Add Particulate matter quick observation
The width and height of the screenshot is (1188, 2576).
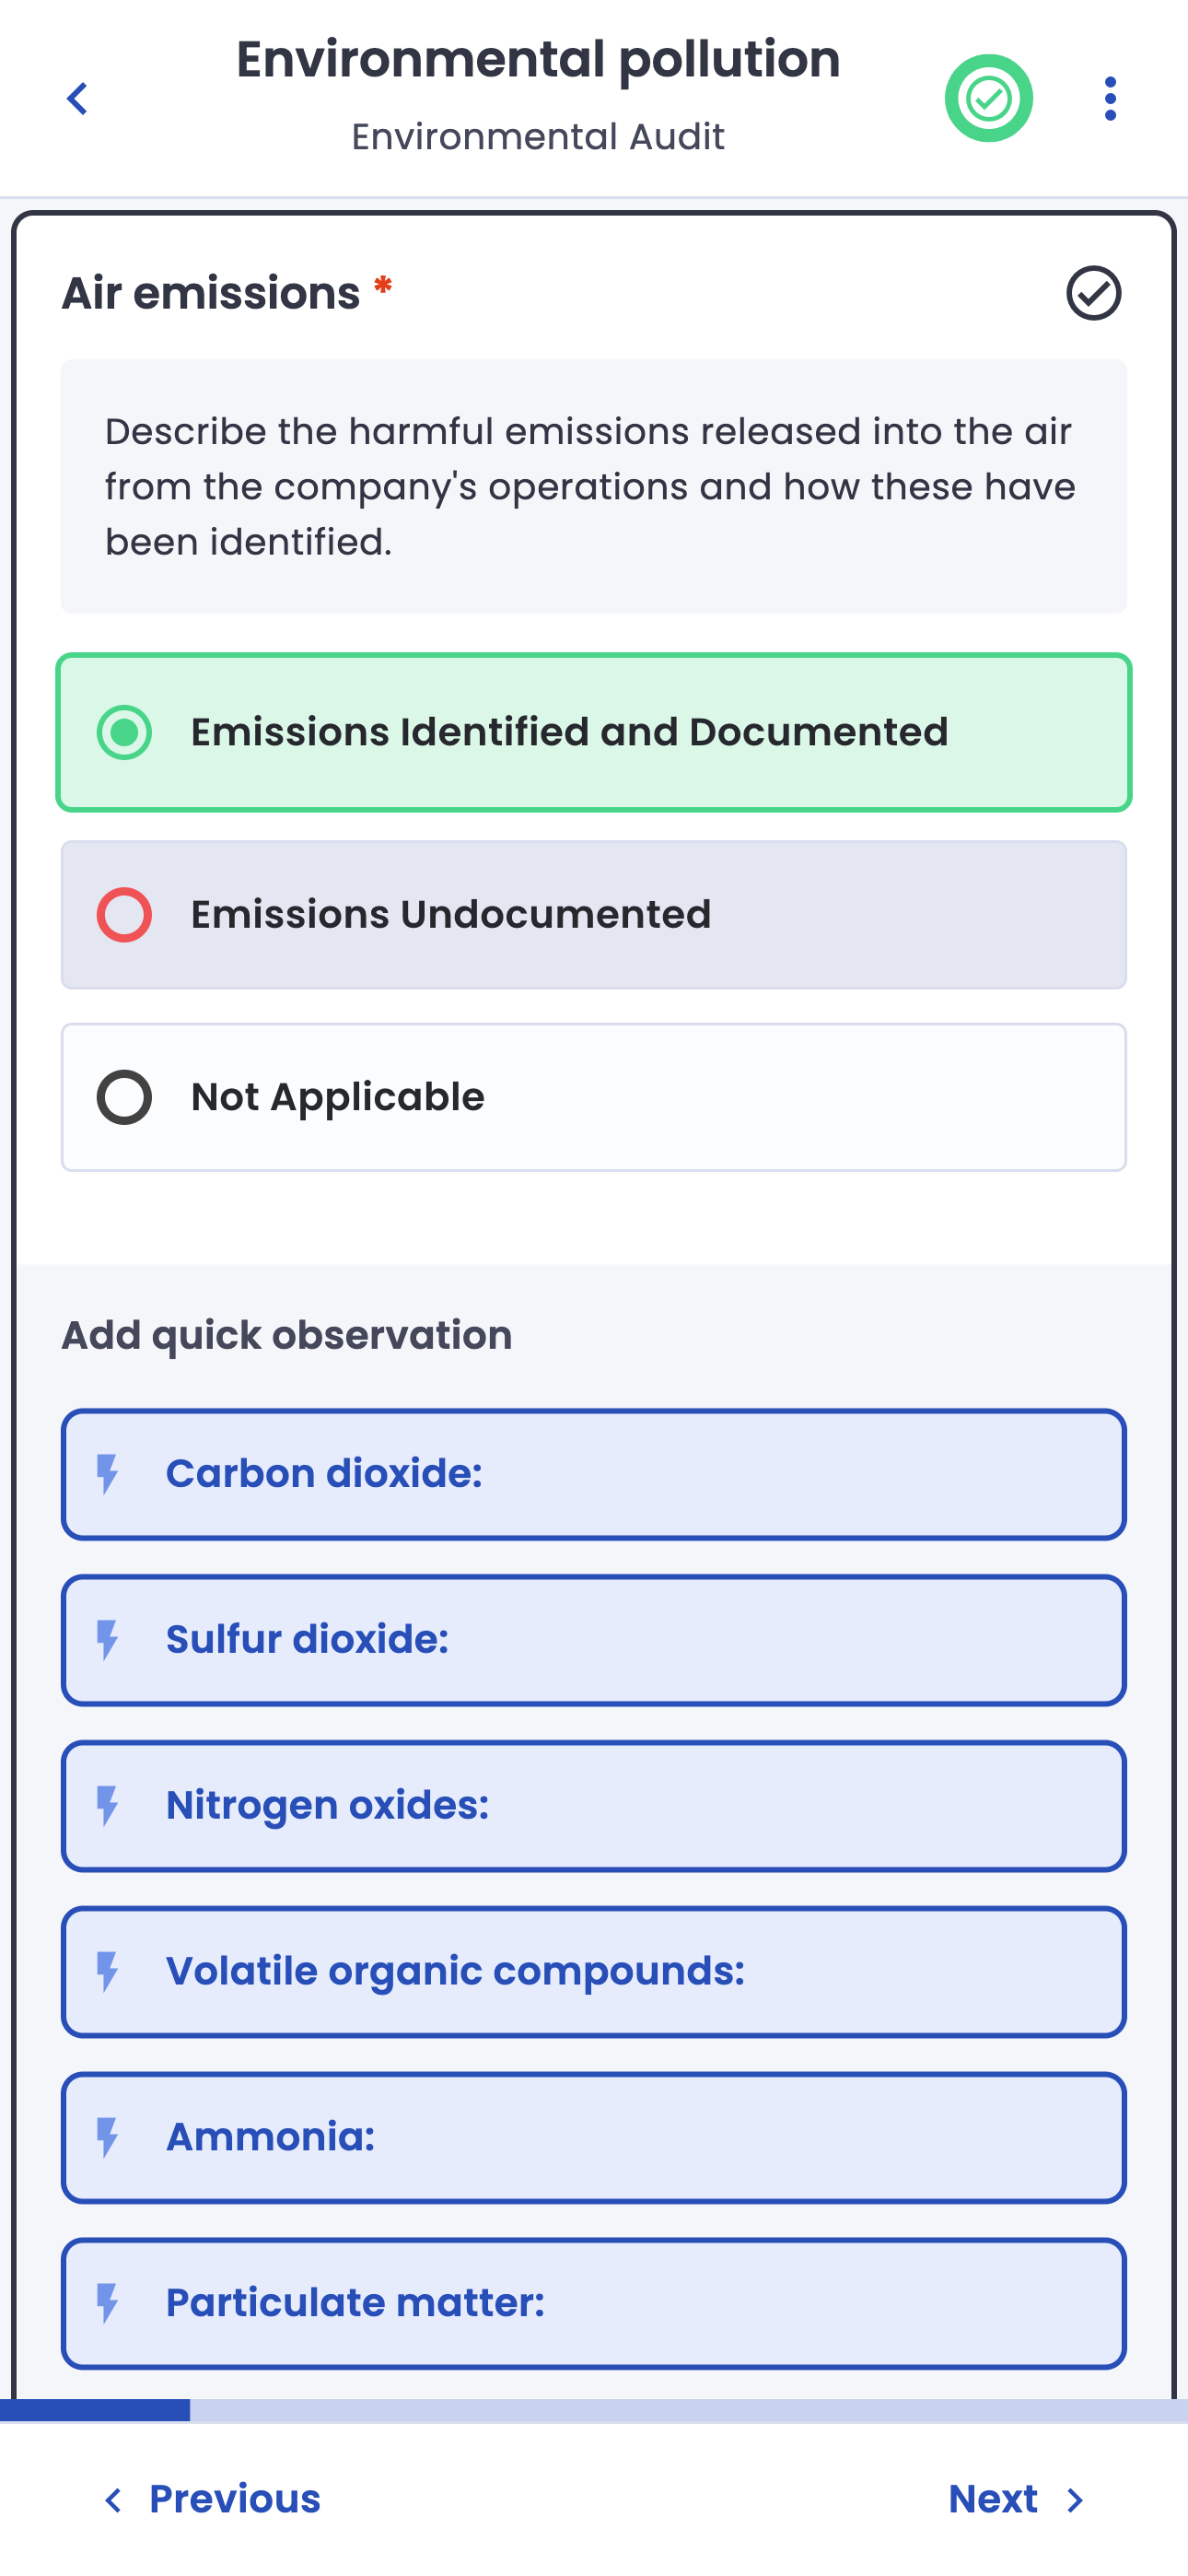click(593, 2304)
